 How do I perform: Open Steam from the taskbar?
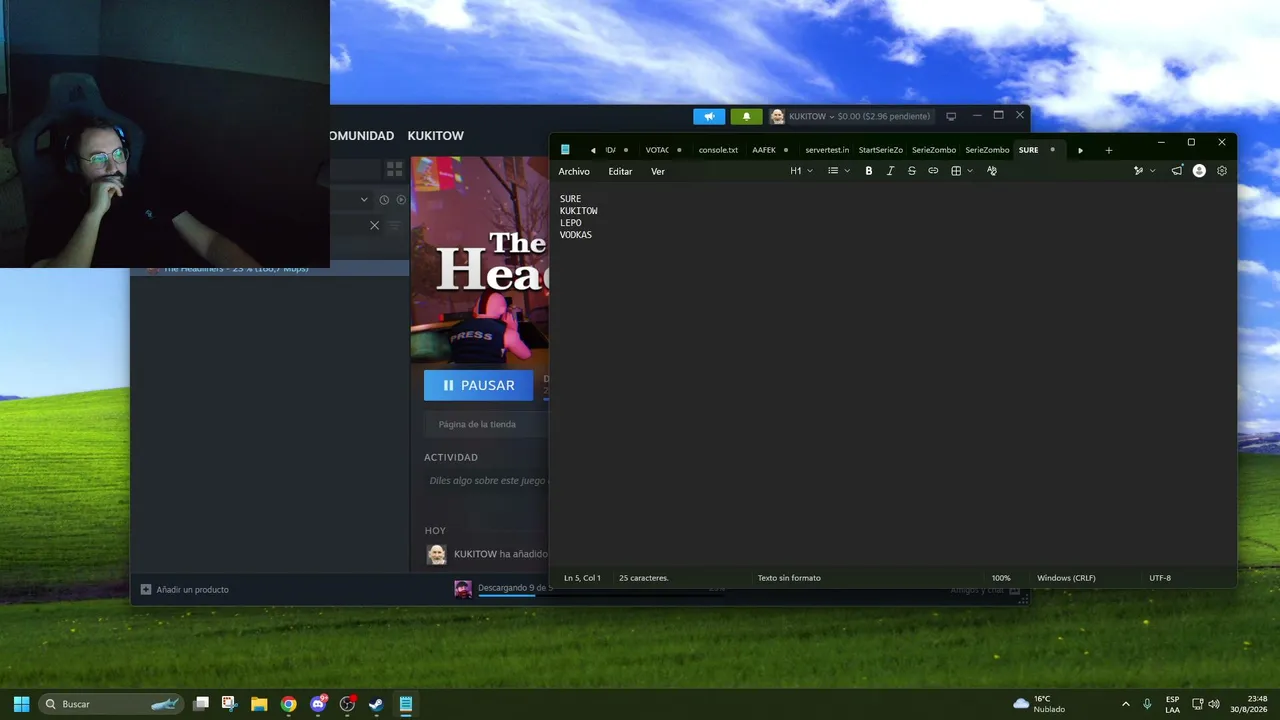[376, 704]
